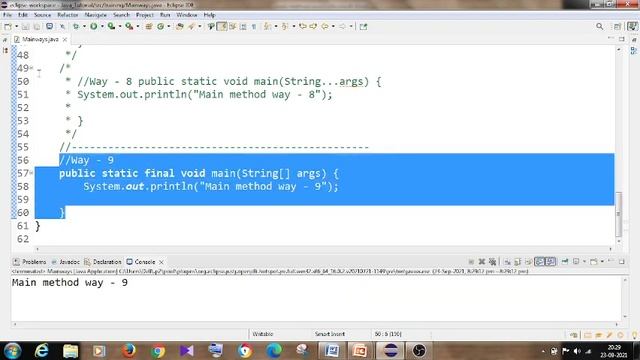Click the Next Annotation icon
The height and width of the screenshot is (360, 640).
267,27
